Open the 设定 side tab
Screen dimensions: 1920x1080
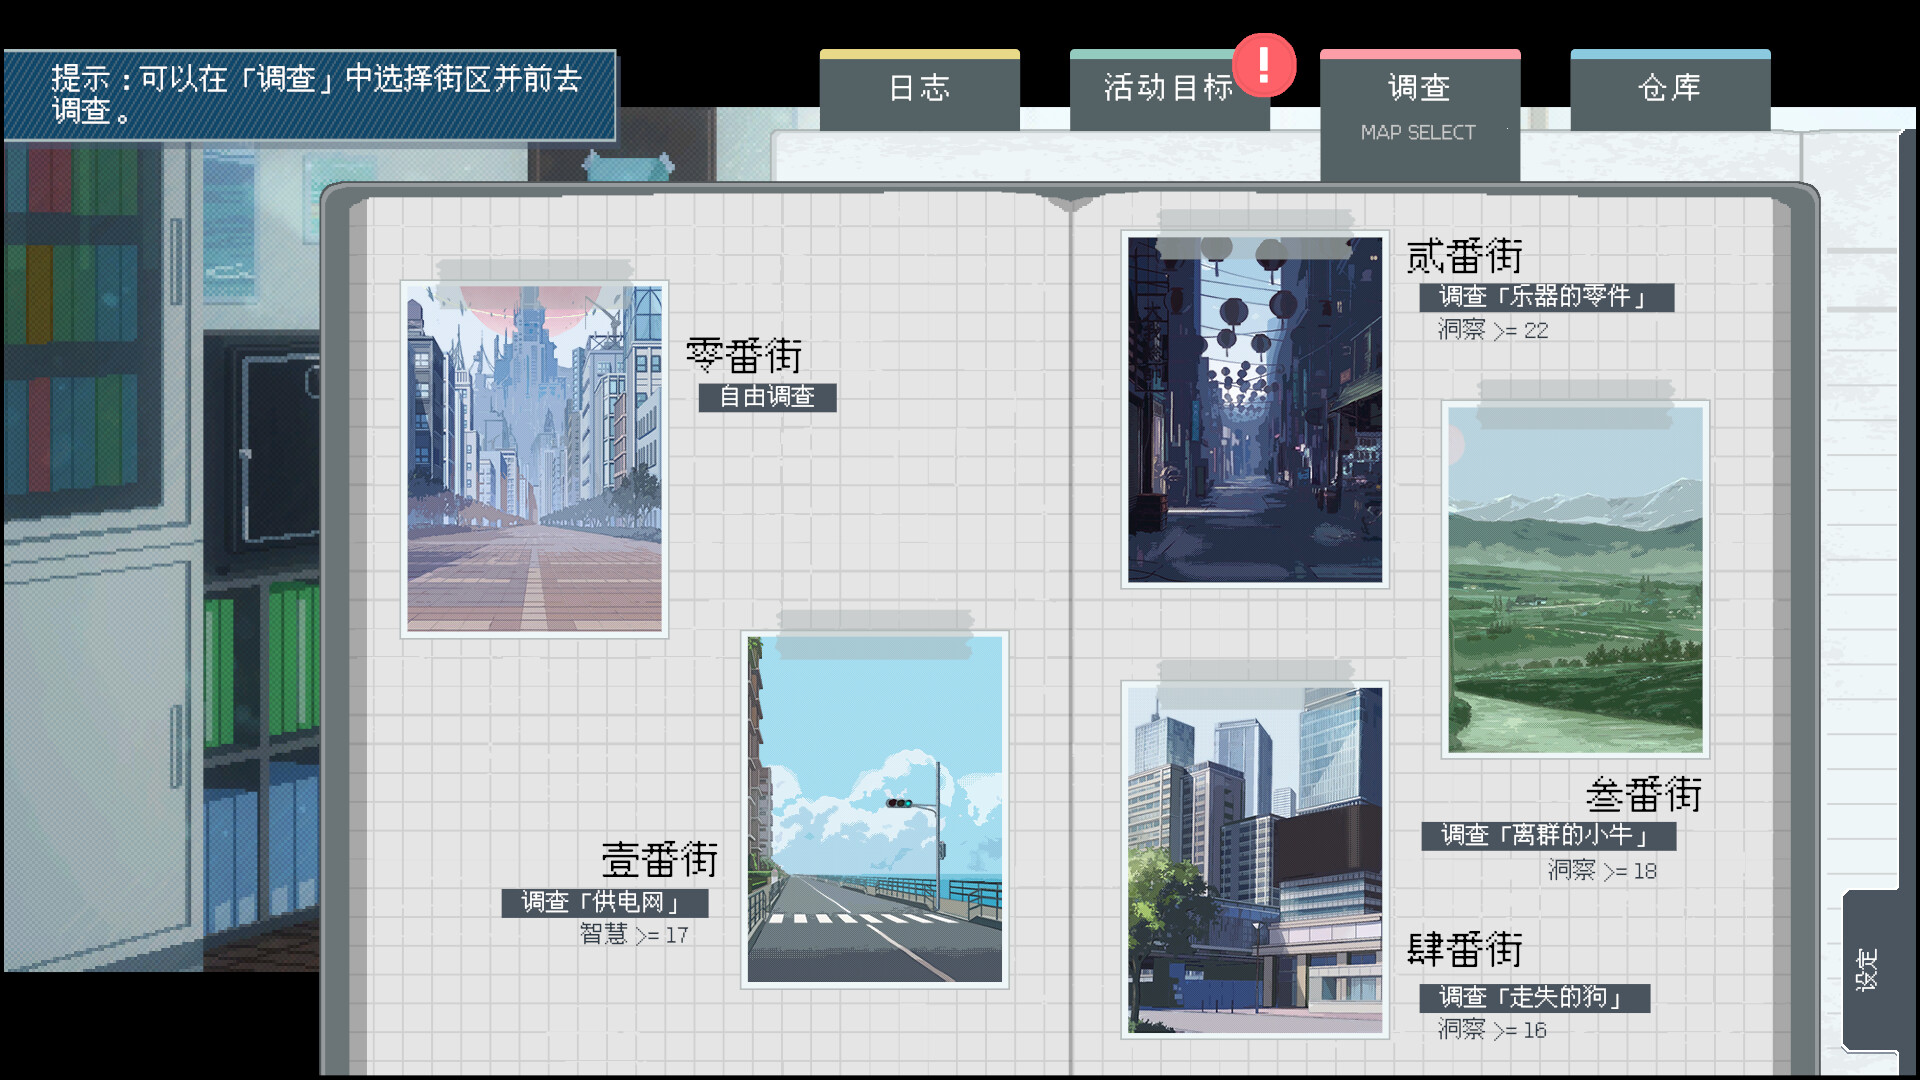1868,970
